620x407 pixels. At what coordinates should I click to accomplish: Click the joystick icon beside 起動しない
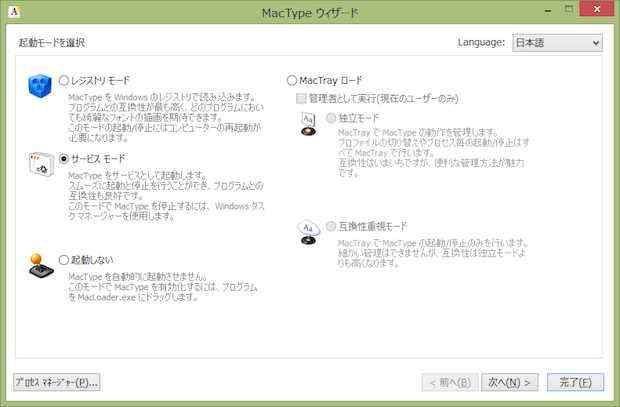pyautogui.click(x=40, y=264)
